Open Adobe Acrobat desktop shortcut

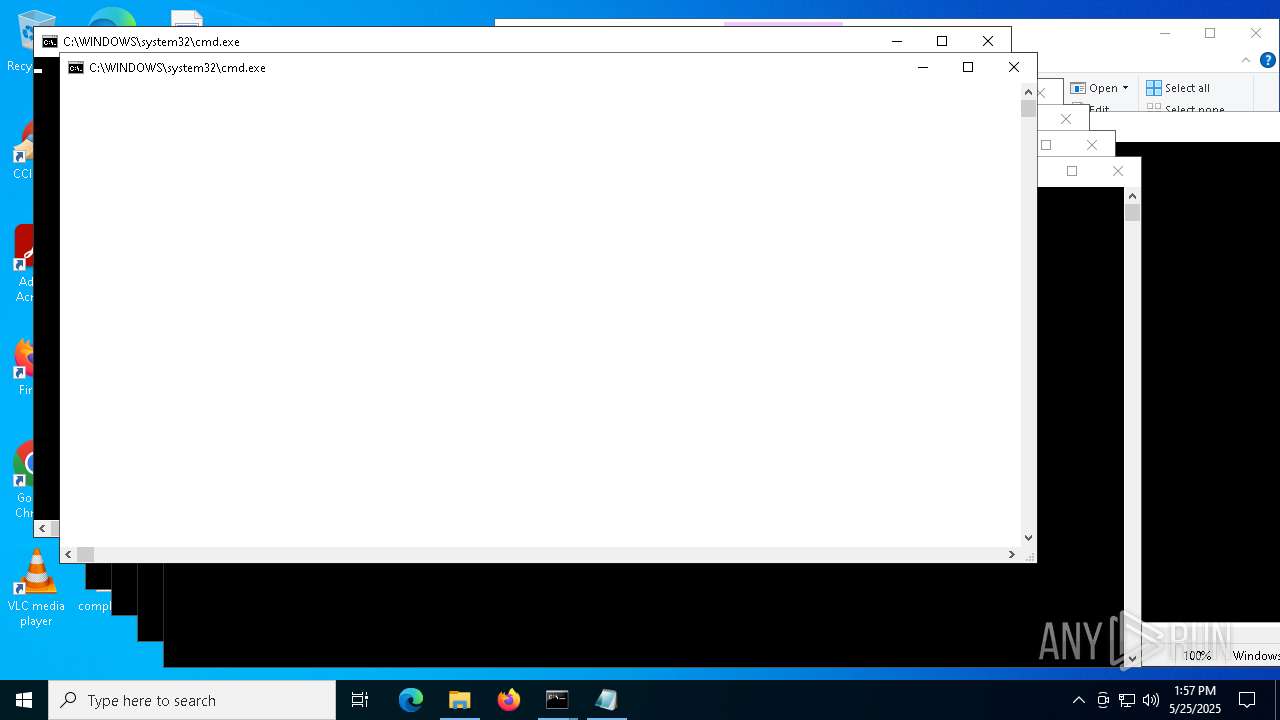coord(24,264)
